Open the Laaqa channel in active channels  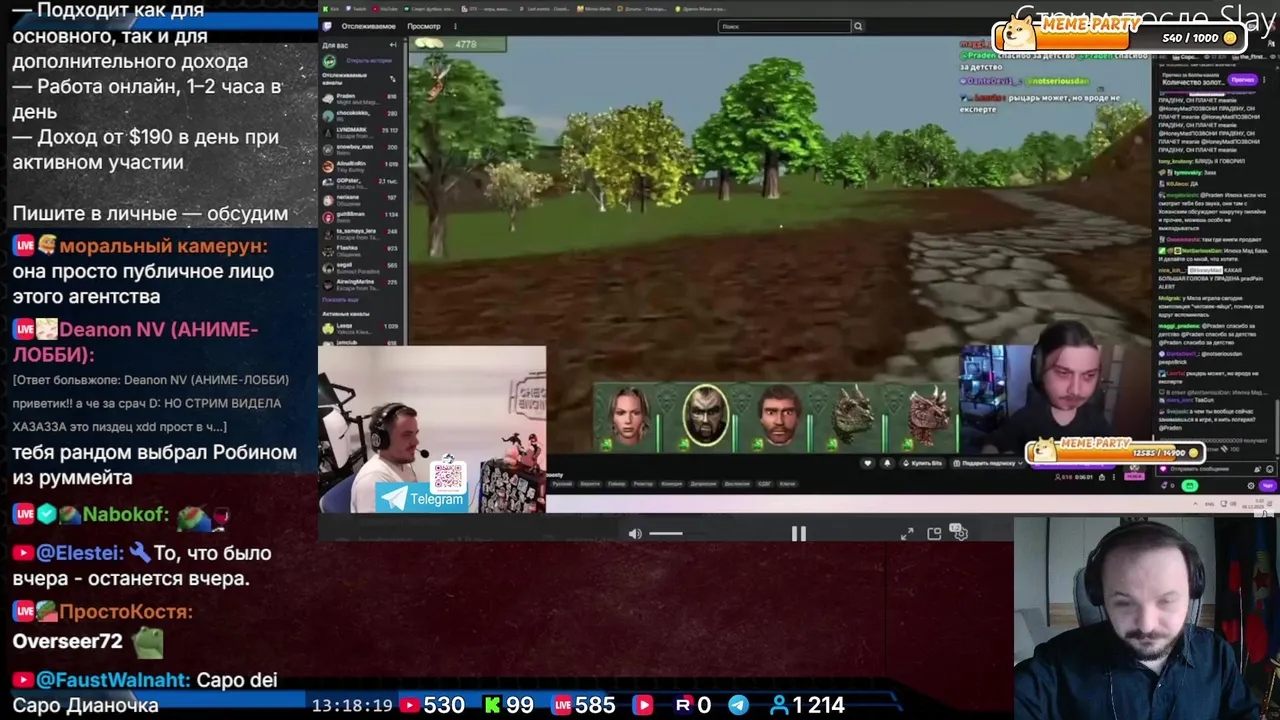362,329
